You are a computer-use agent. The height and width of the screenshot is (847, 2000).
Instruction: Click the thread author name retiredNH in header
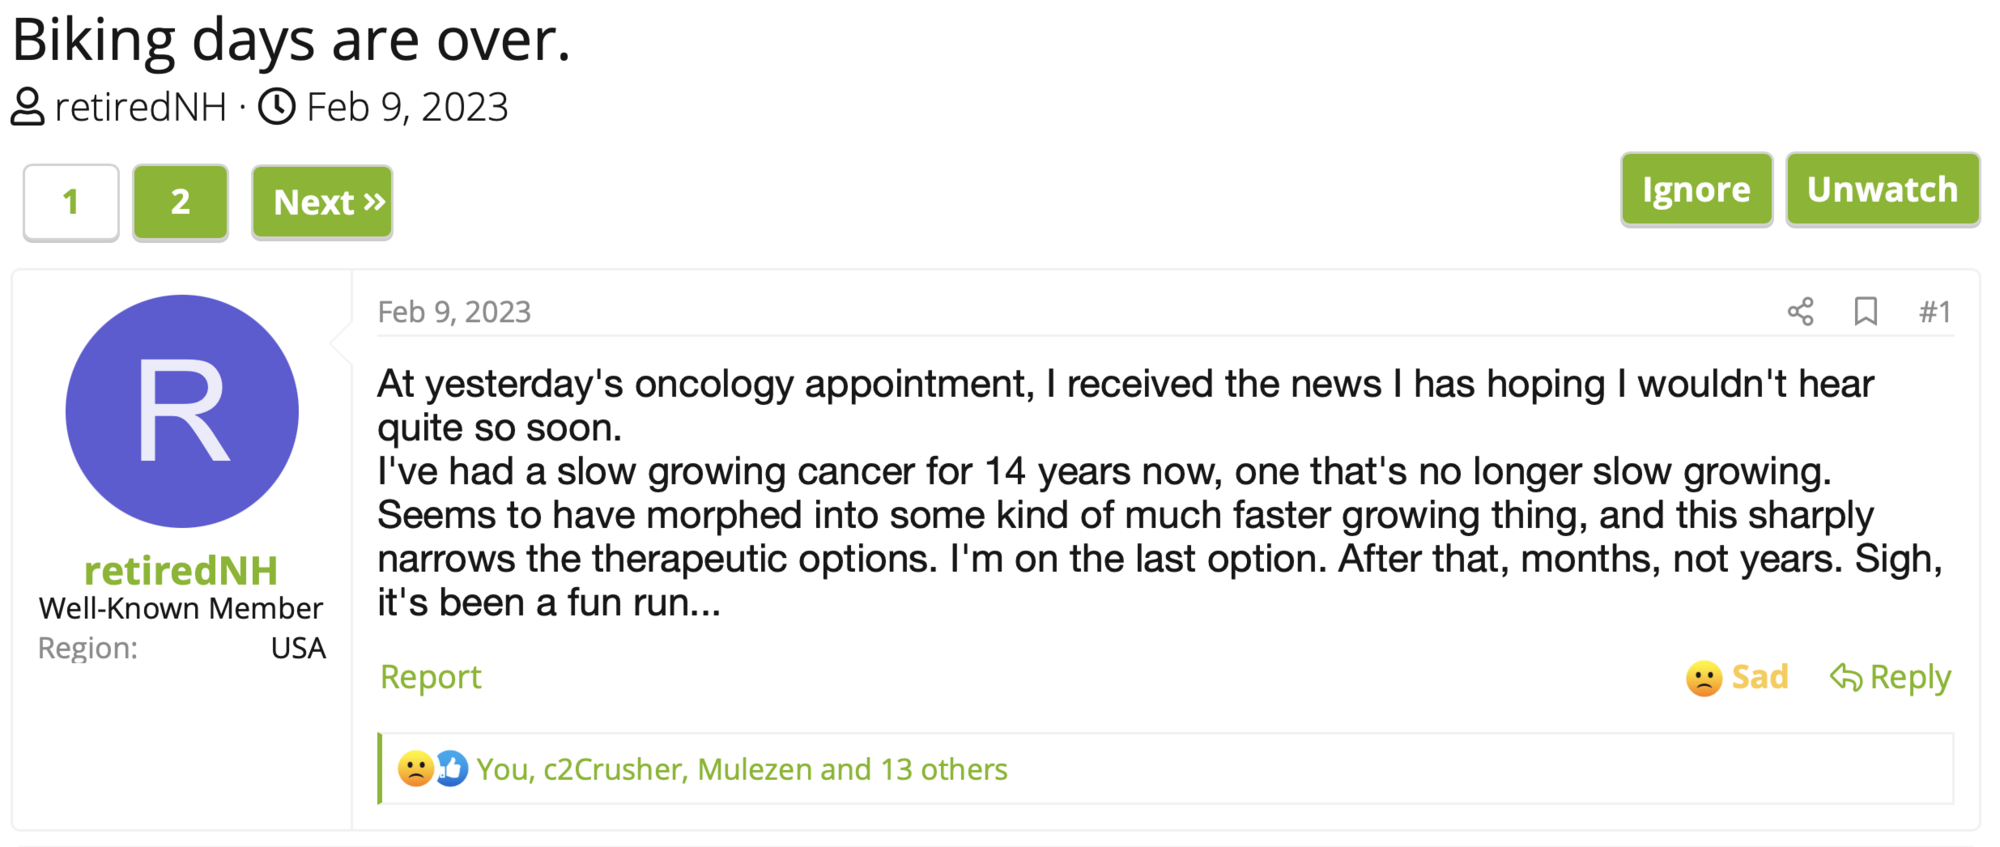point(141,107)
